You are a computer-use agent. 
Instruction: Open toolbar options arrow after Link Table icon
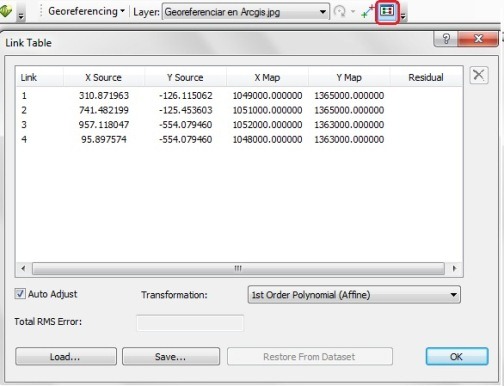click(x=403, y=15)
